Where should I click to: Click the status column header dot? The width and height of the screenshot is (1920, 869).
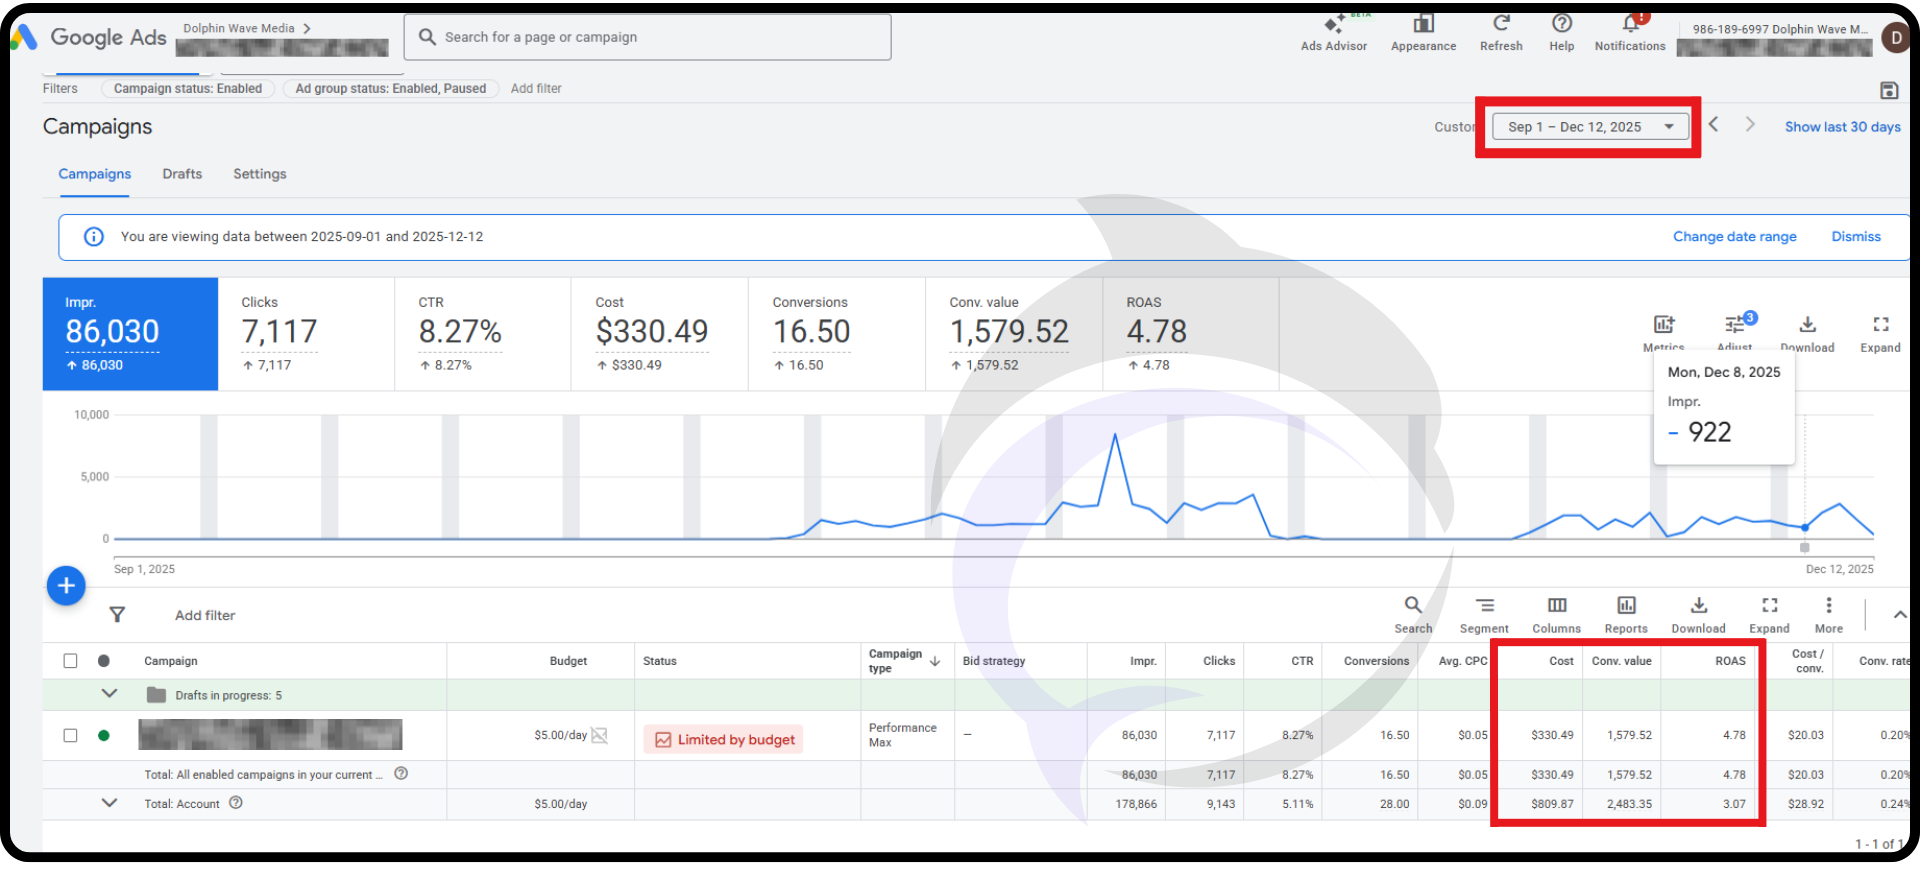tap(104, 661)
